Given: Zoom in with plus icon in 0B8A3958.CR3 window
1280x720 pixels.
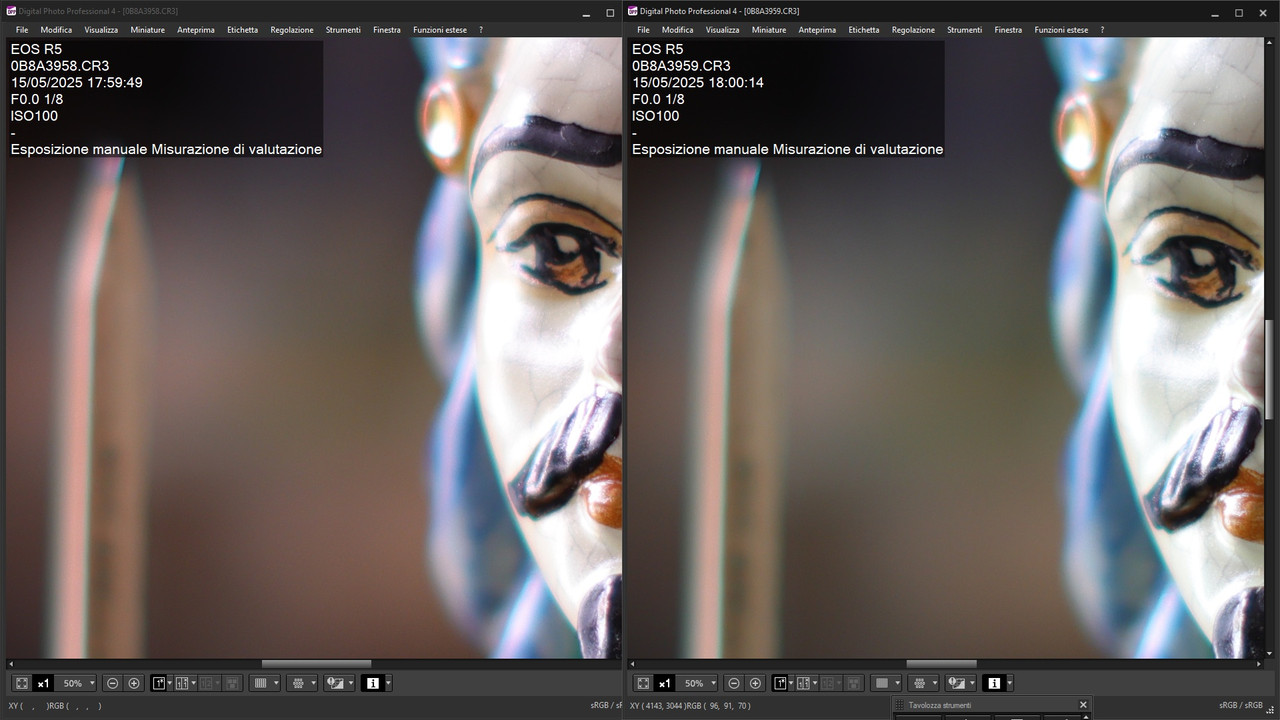Looking at the screenshot, I should pos(134,683).
